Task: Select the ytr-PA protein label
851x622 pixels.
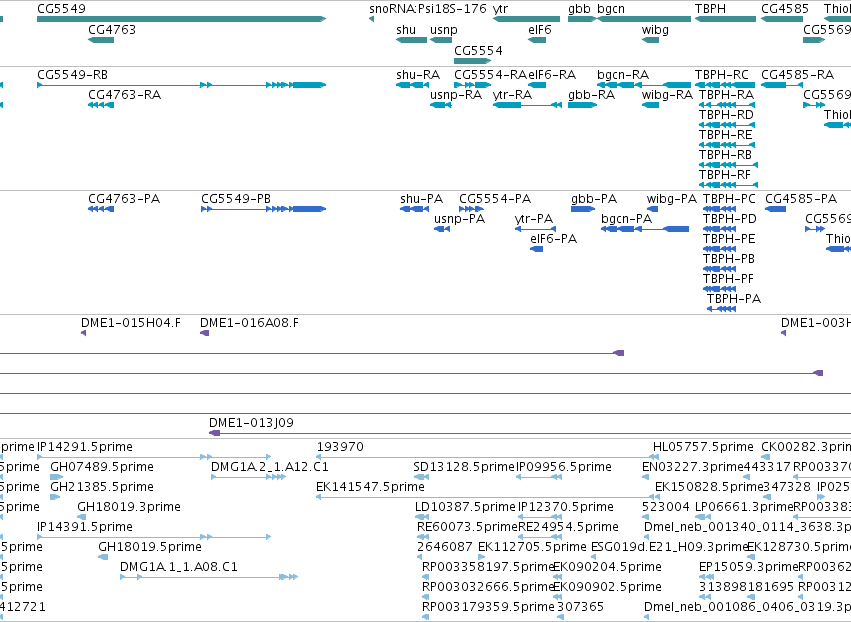Action: tap(534, 219)
